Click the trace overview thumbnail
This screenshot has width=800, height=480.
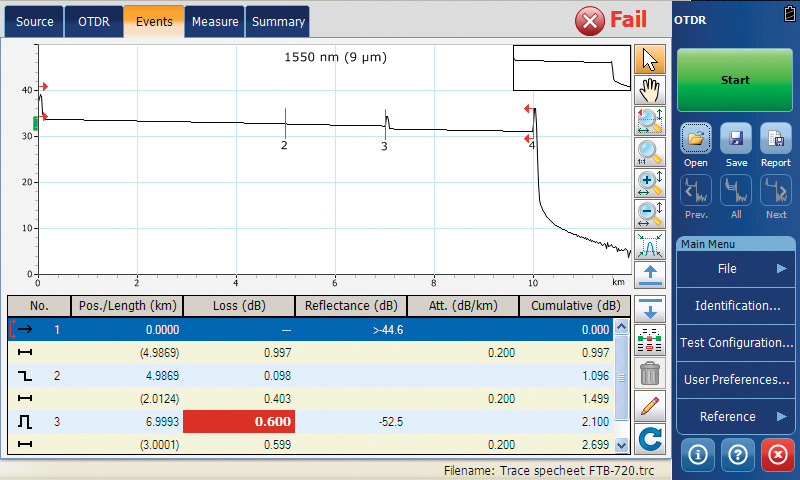571,67
